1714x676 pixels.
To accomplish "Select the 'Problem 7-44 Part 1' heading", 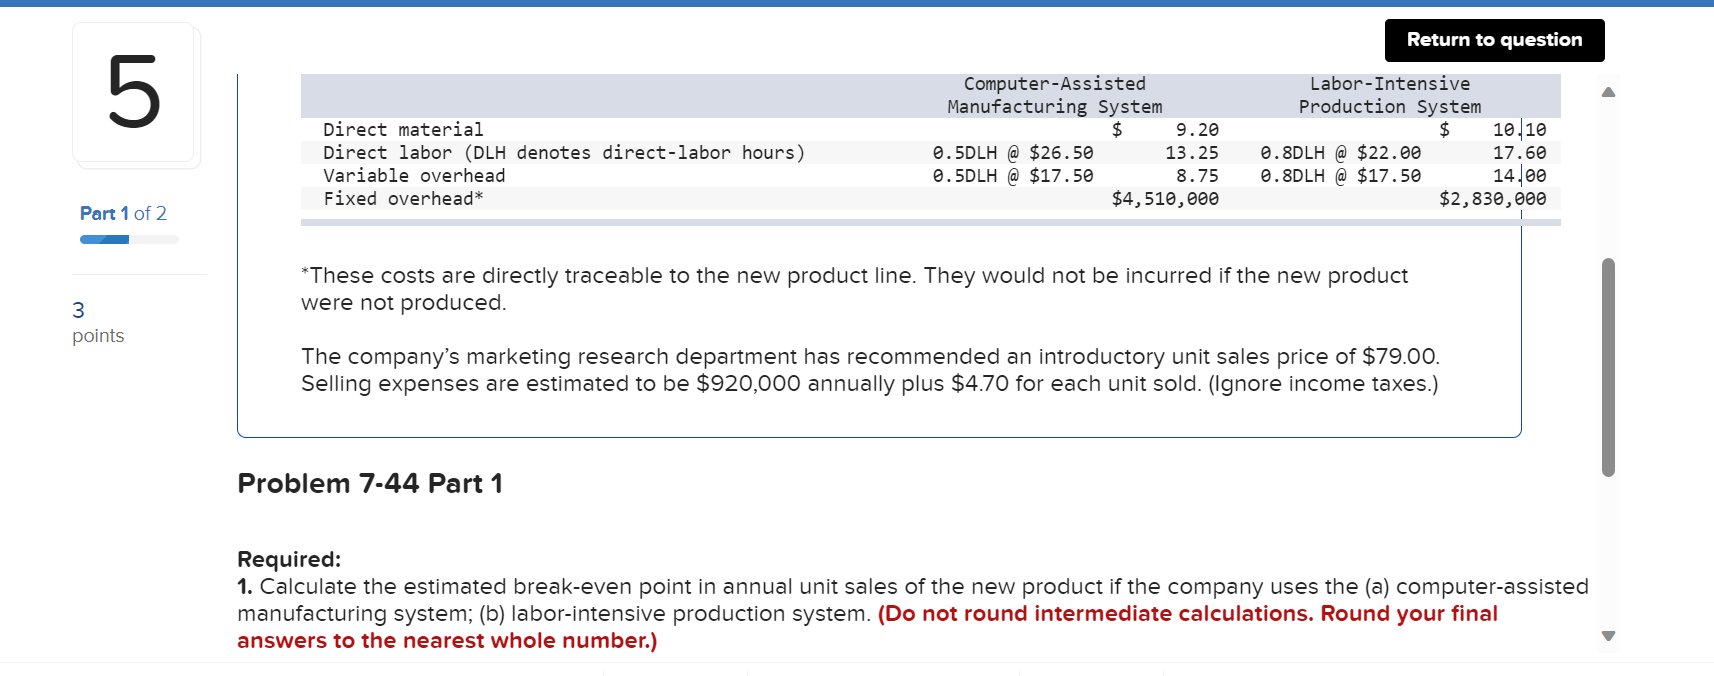I will pos(370,483).
